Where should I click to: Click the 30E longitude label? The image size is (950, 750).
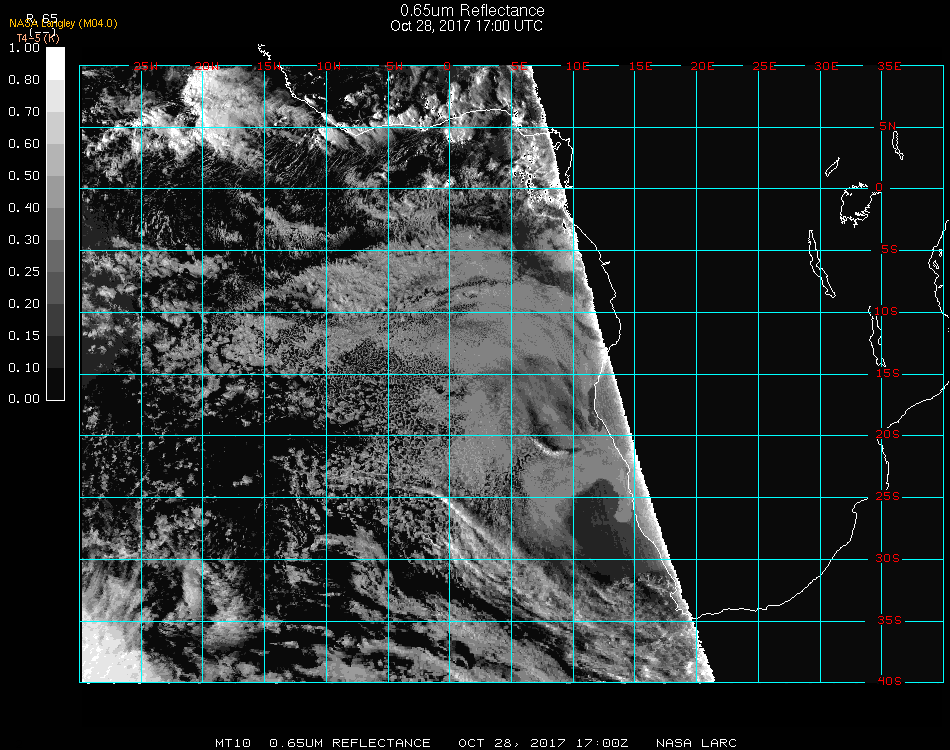[826, 66]
